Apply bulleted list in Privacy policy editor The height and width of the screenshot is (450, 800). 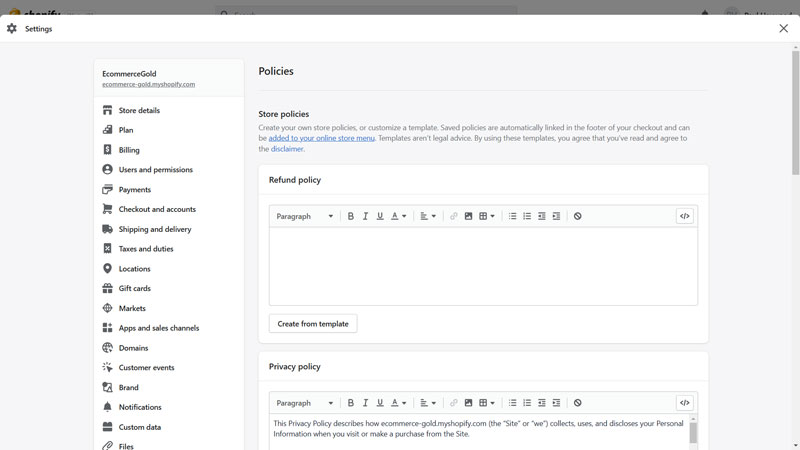512,403
